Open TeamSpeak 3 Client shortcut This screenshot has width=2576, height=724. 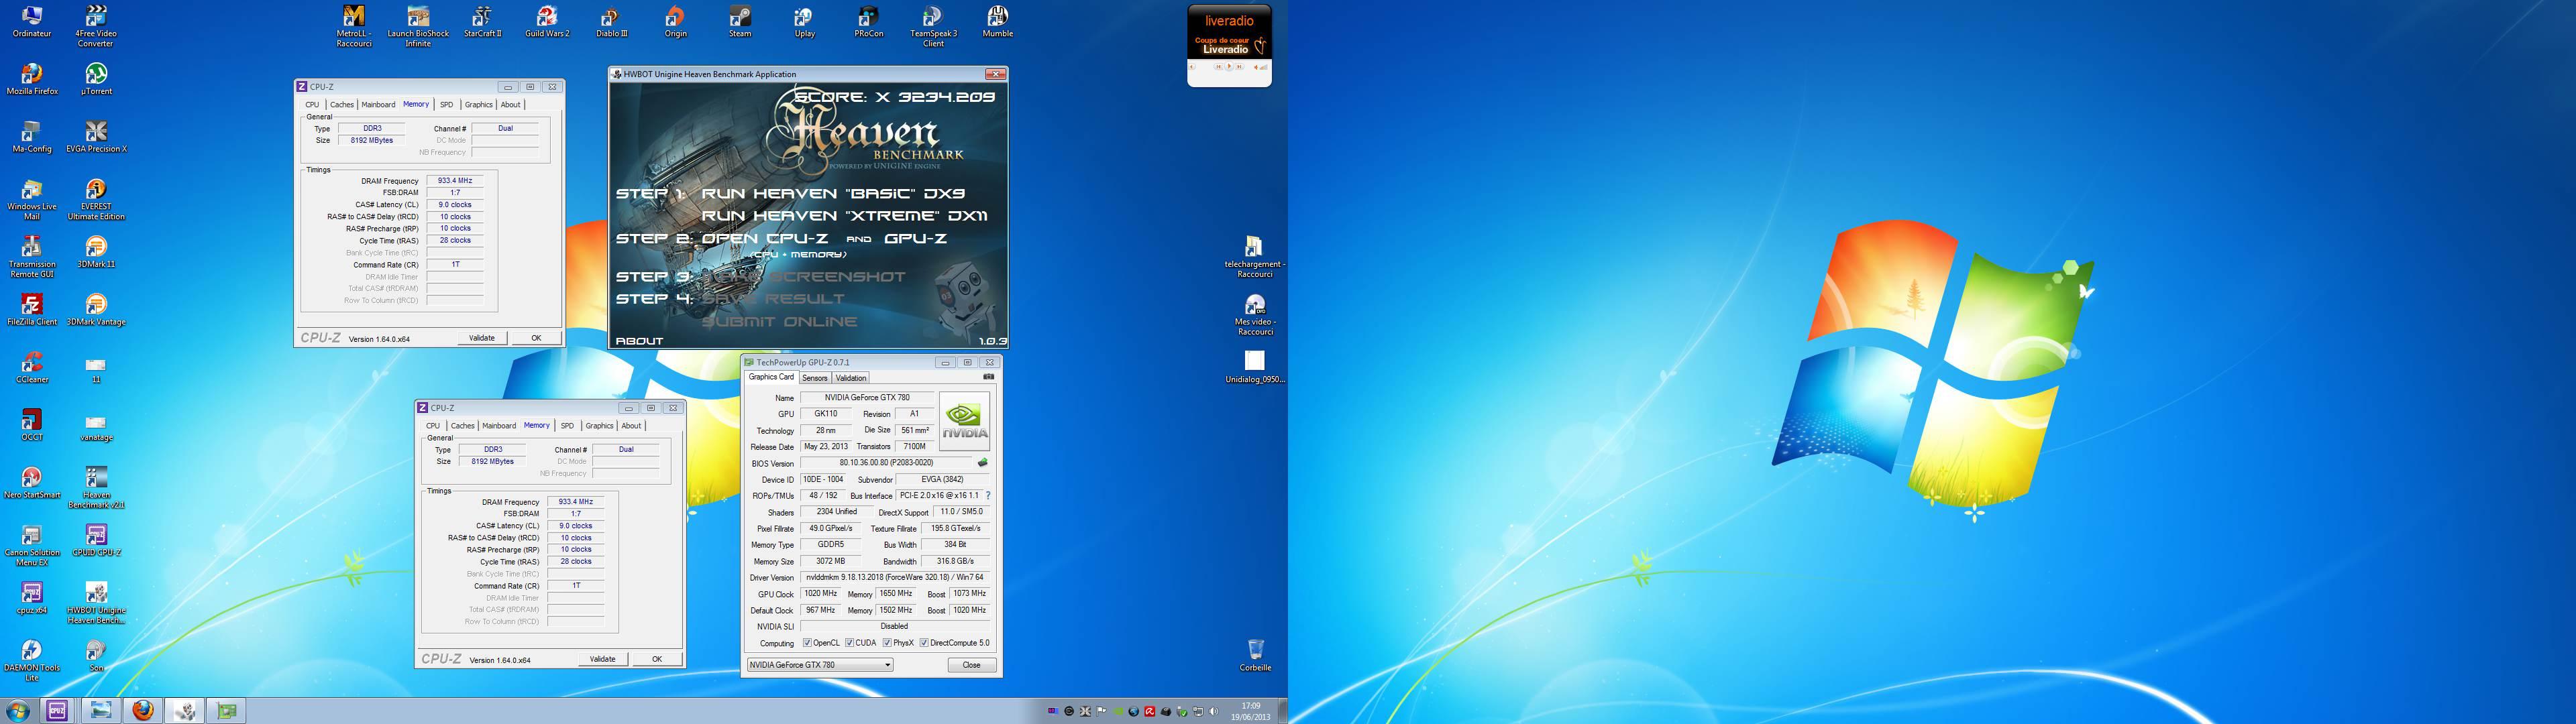click(x=933, y=26)
